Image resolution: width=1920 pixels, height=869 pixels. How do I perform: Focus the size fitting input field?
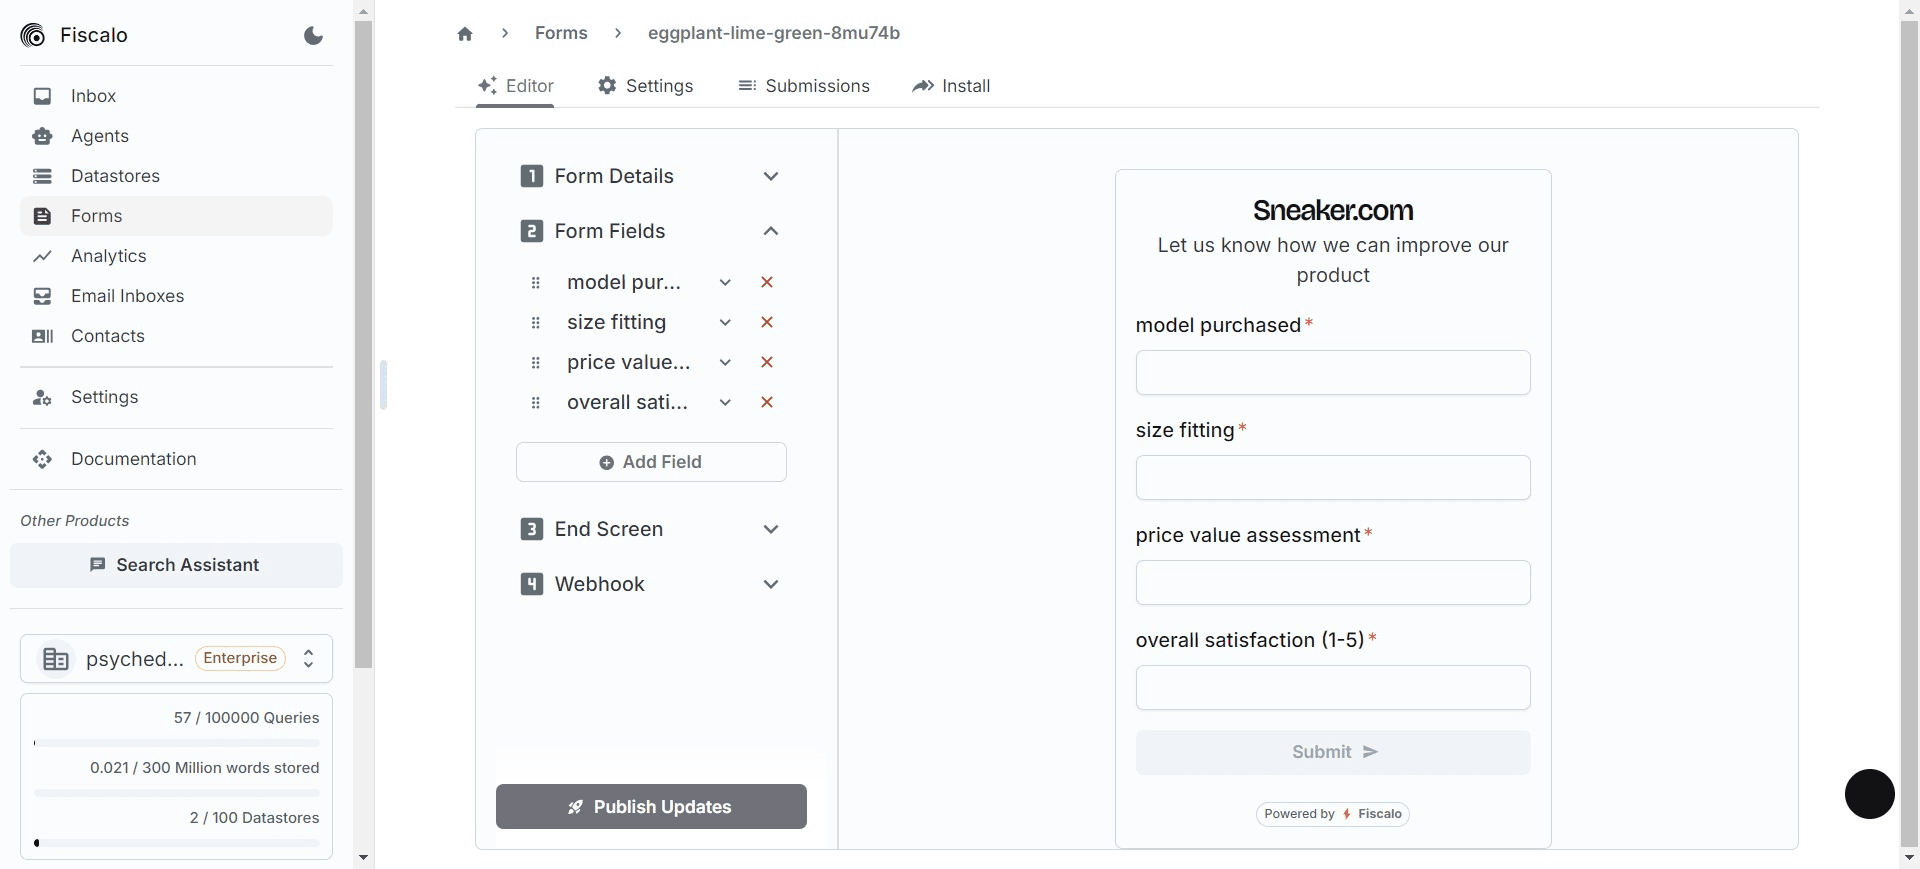(x=1333, y=478)
